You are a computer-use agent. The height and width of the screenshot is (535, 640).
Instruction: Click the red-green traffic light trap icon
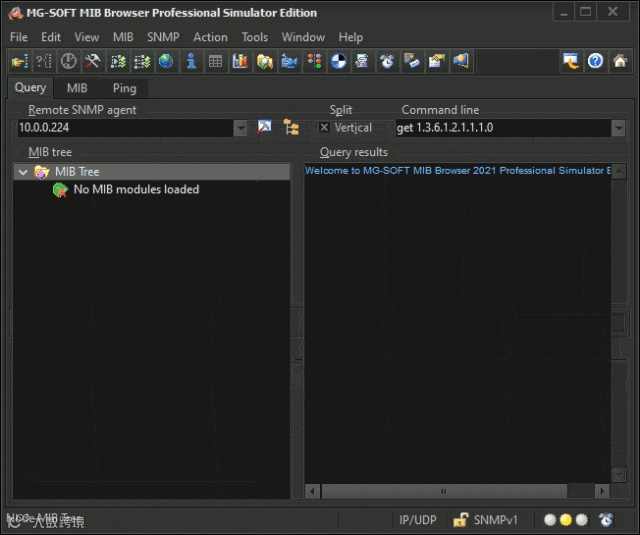tap(314, 61)
